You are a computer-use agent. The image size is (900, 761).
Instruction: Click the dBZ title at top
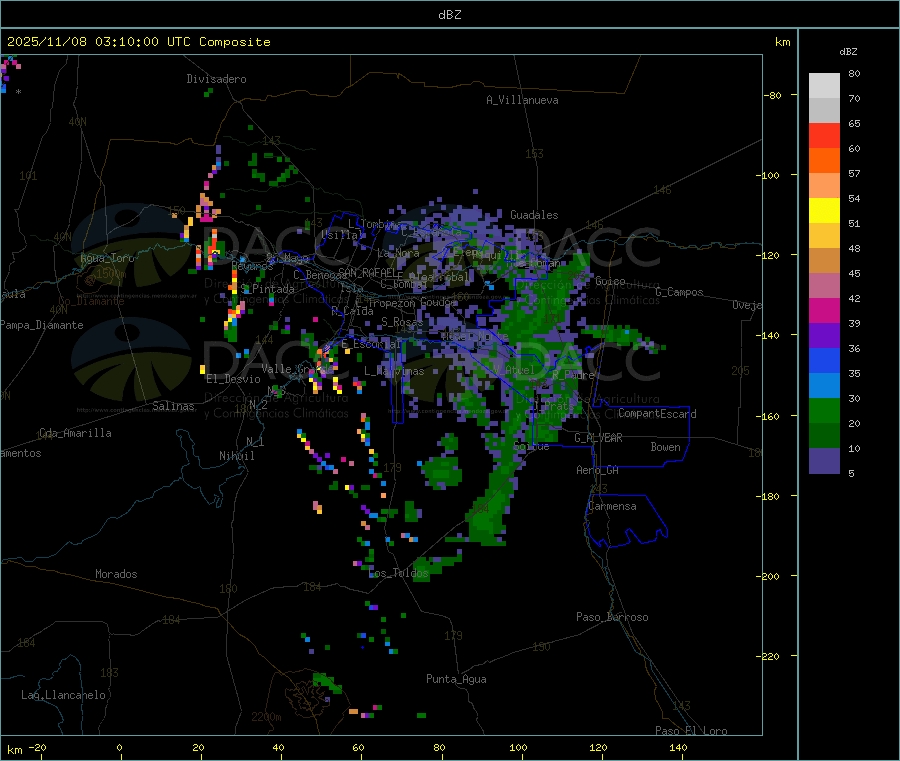click(449, 15)
